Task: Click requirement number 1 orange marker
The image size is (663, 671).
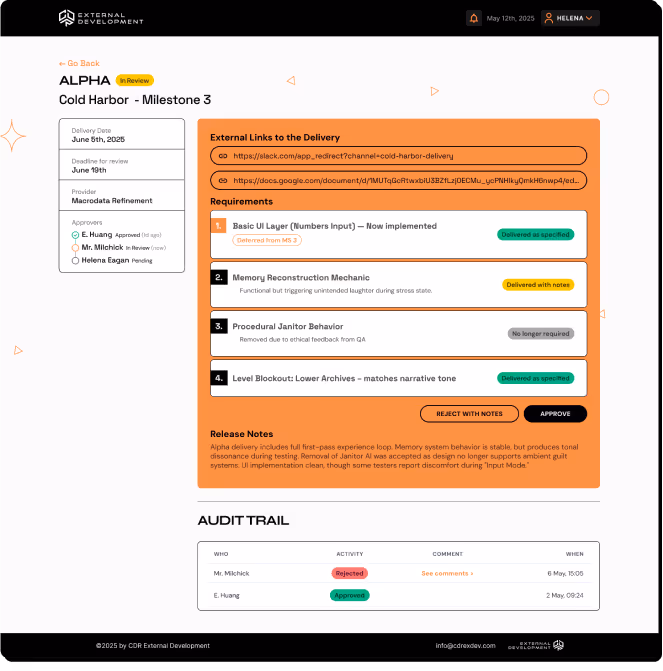Action: pyautogui.click(x=219, y=226)
